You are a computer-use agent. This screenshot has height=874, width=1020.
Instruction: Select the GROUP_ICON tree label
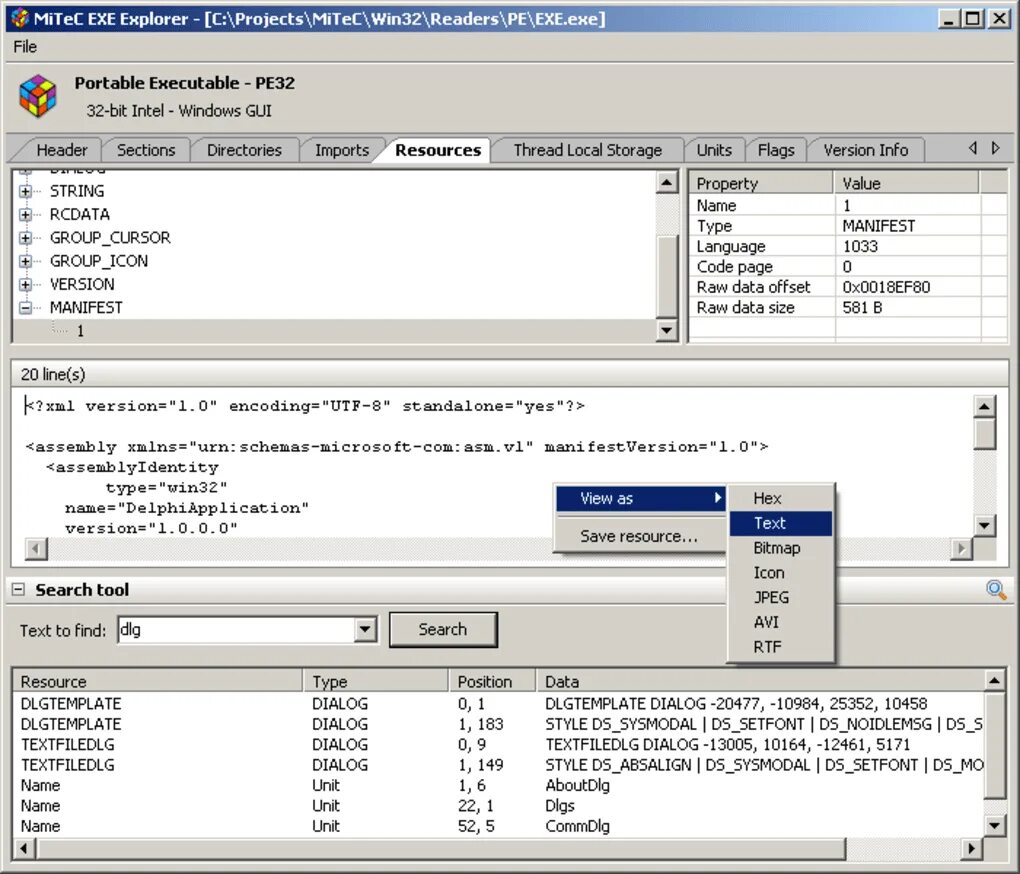tap(99, 261)
